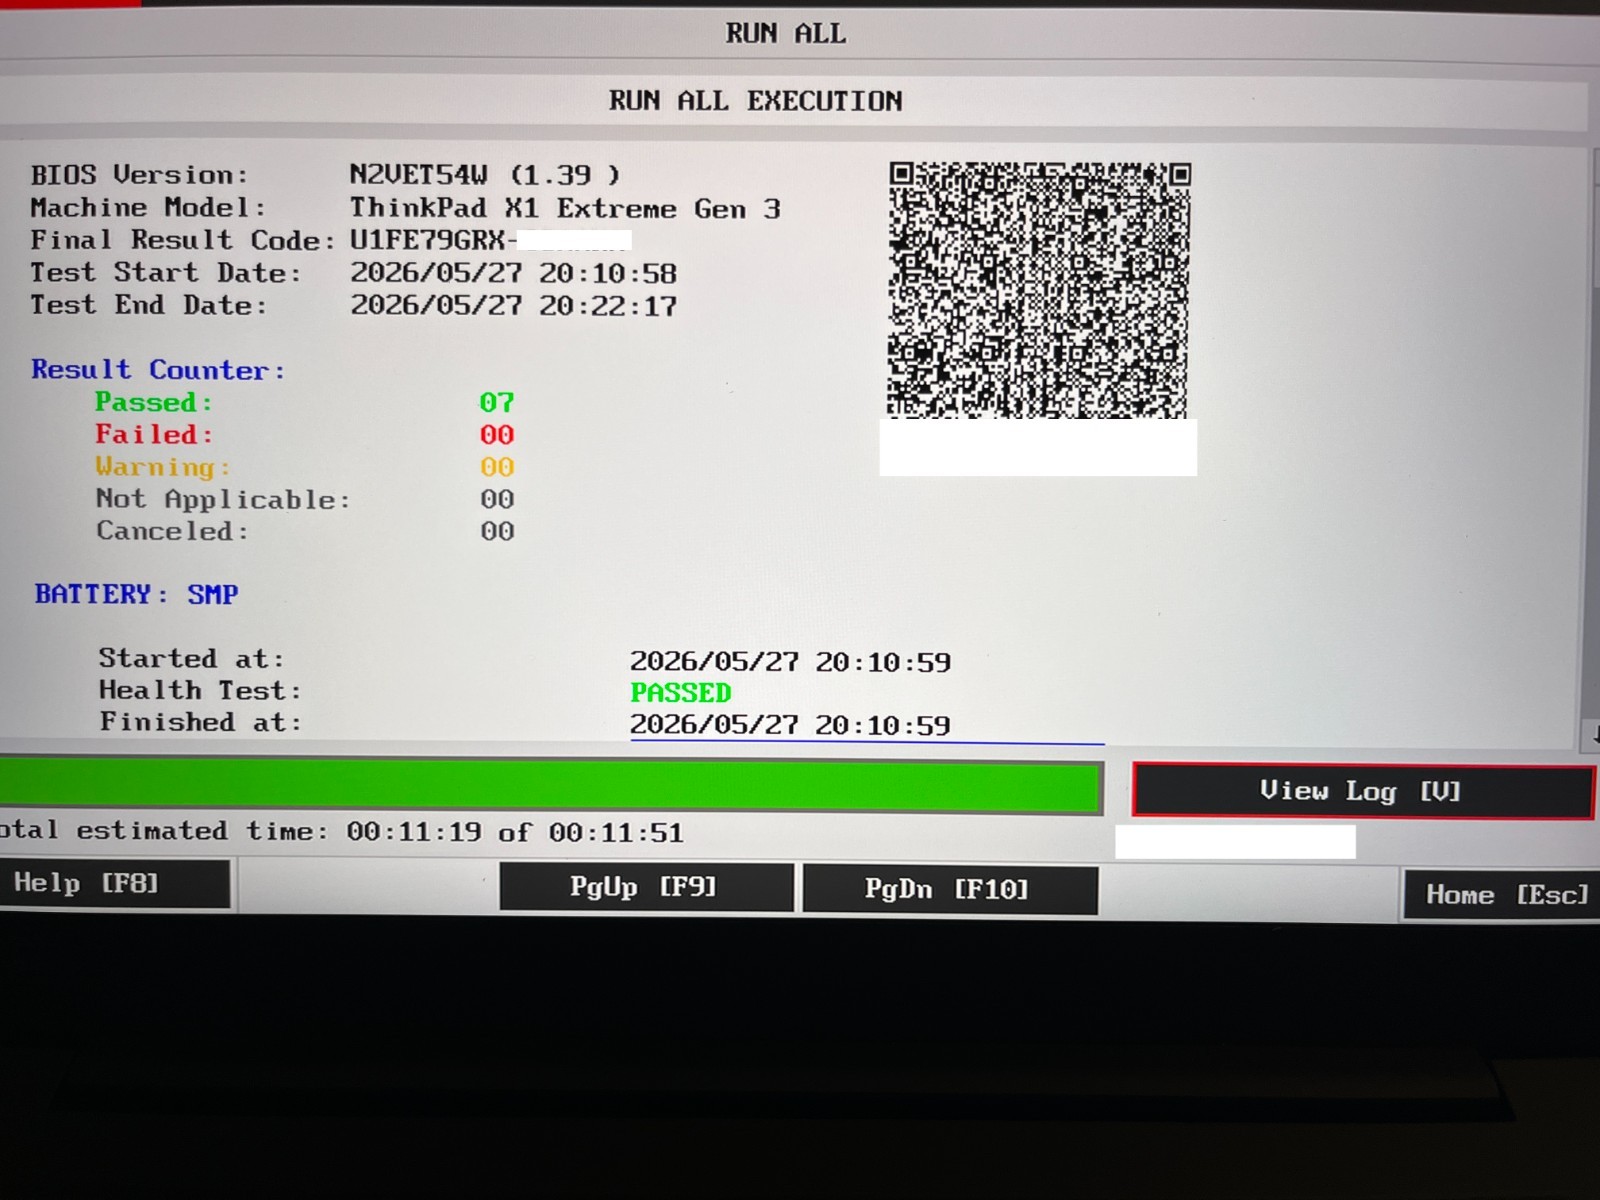Viewport: 1600px width, 1200px height.
Task: Click the Test End Date label
Action: pos(148,305)
